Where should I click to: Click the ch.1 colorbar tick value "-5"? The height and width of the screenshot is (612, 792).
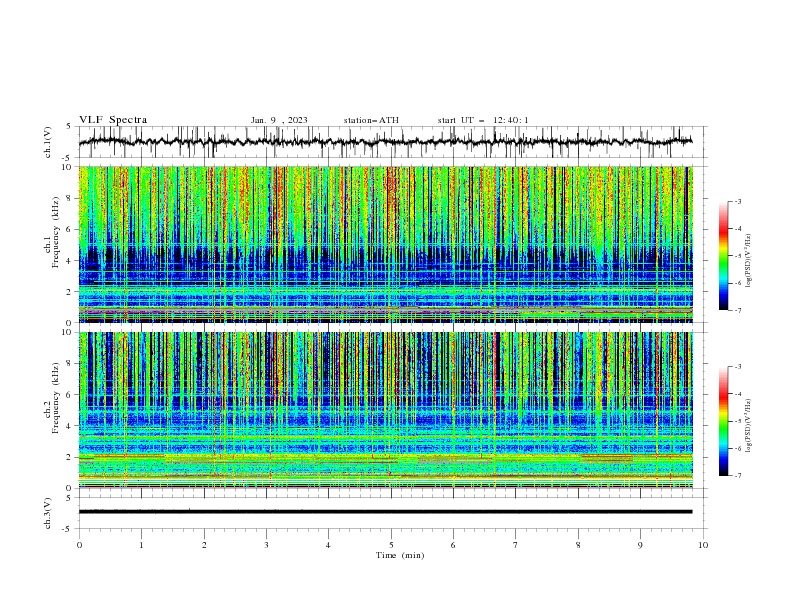point(737,256)
